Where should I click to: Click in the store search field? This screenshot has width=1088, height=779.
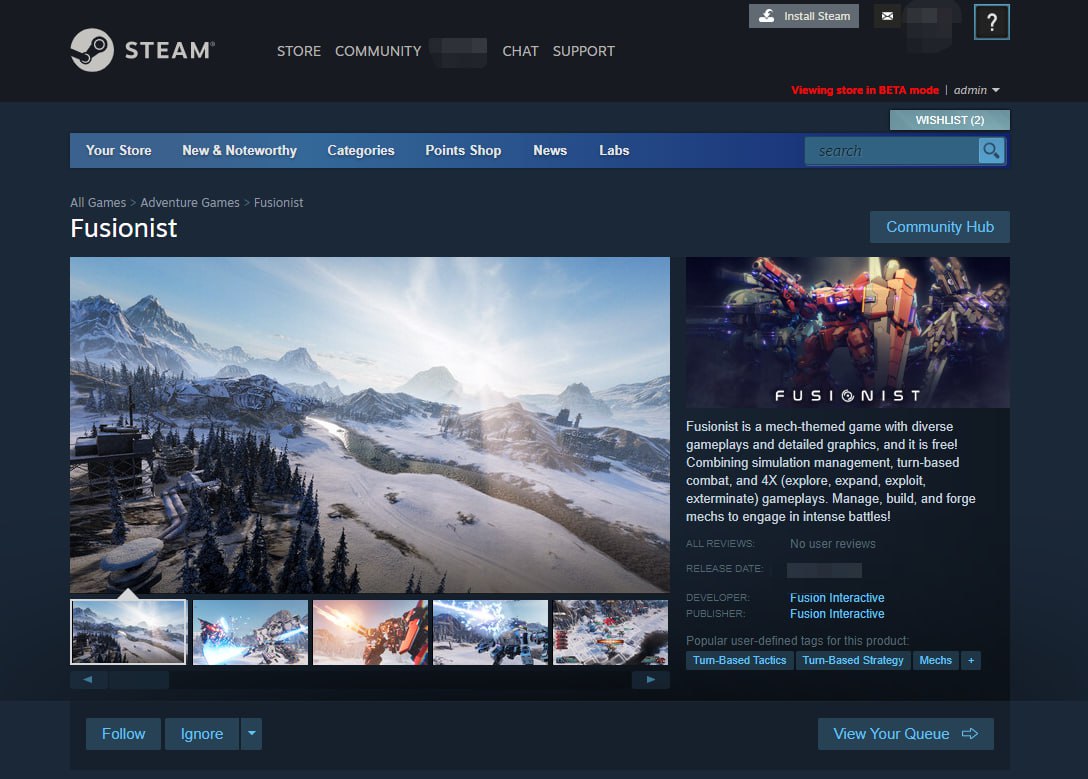pos(892,151)
